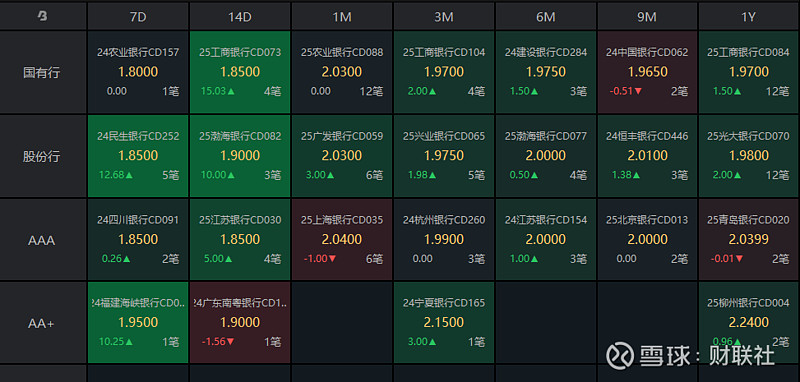This screenshot has width=800, height=382.
Task: Open the 25北京银行CD013 cell
Action: pos(647,239)
